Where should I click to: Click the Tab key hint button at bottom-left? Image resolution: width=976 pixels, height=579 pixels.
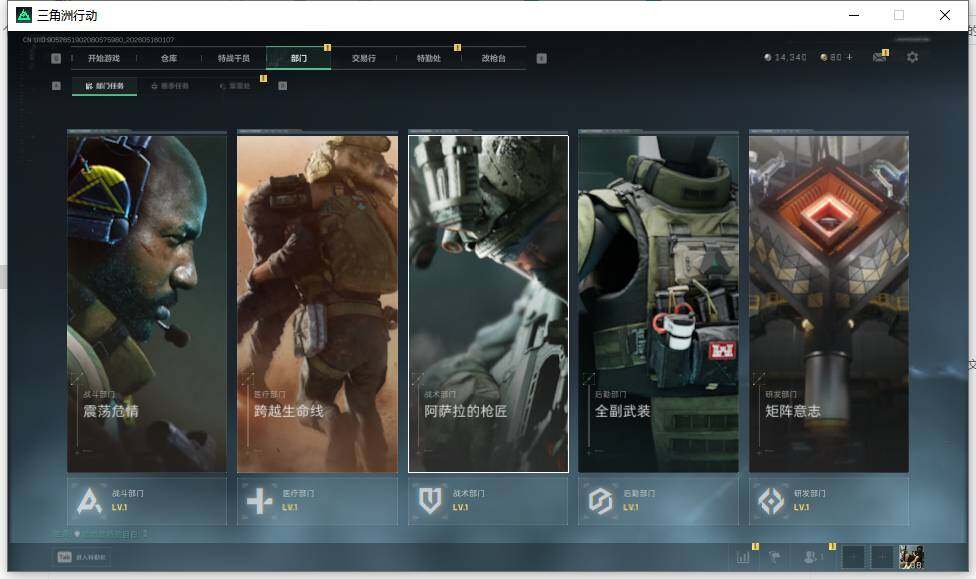coord(82,557)
